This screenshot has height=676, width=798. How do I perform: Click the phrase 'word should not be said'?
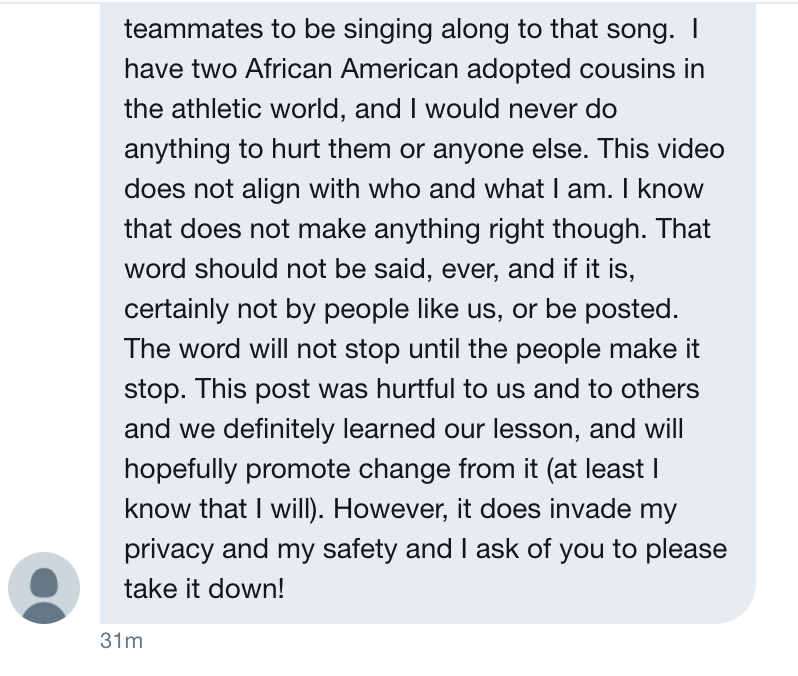click(278, 269)
